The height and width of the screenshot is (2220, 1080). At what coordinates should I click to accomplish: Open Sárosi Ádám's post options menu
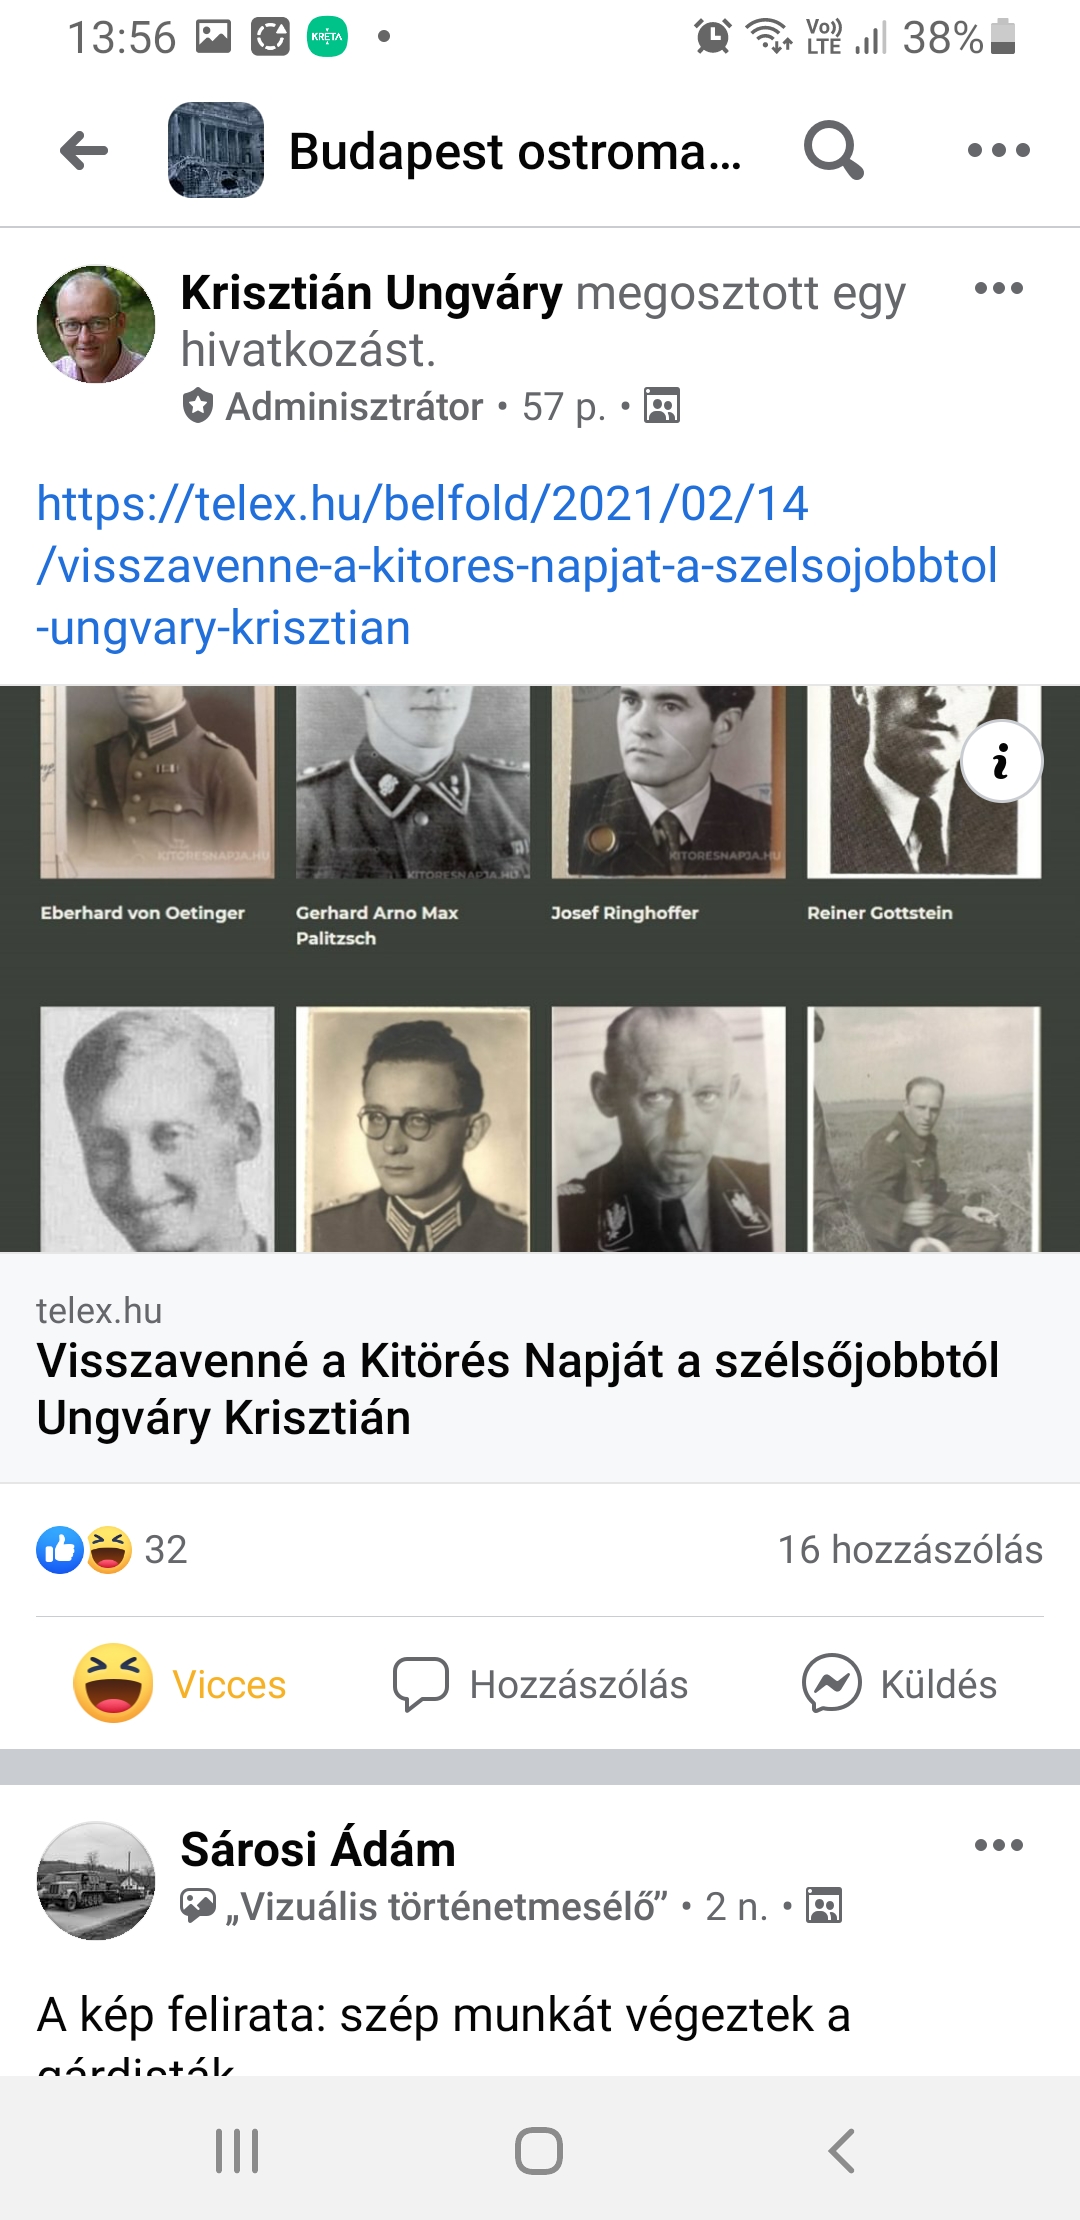[x=998, y=1845]
